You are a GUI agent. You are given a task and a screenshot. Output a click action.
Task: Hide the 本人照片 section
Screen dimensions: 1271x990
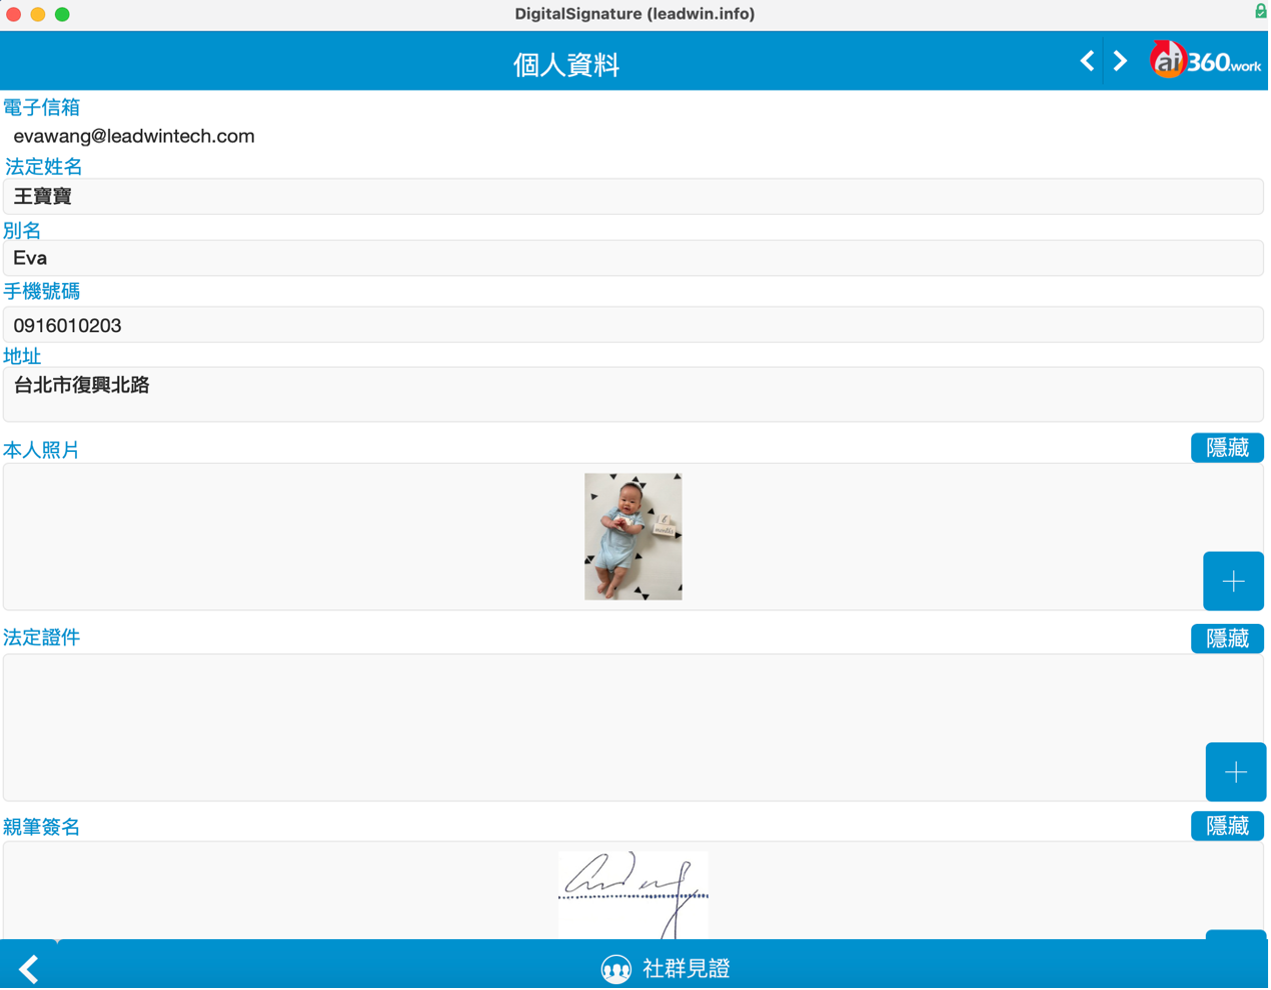coord(1227,448)
